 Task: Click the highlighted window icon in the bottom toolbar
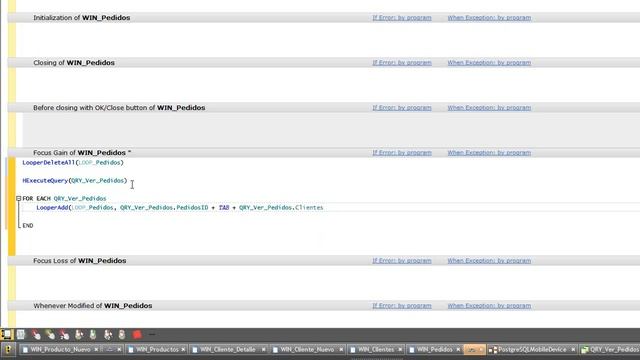tap(7, 335)
